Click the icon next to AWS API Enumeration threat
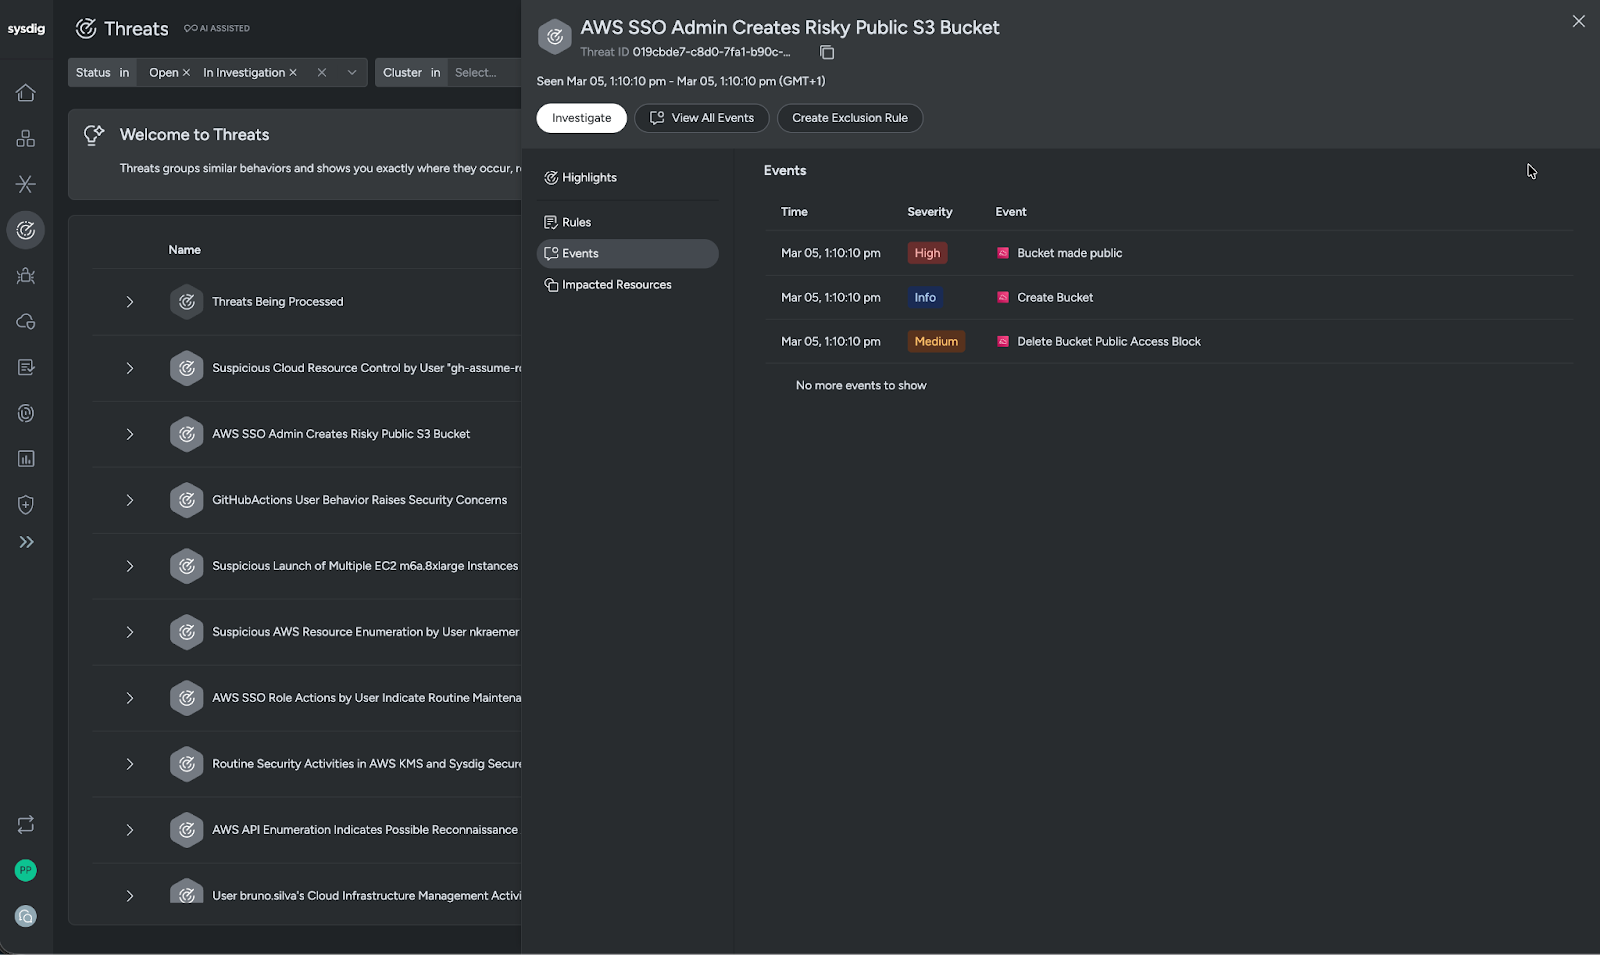Viewport: 1600px width, 955px height. click(187, 830)
